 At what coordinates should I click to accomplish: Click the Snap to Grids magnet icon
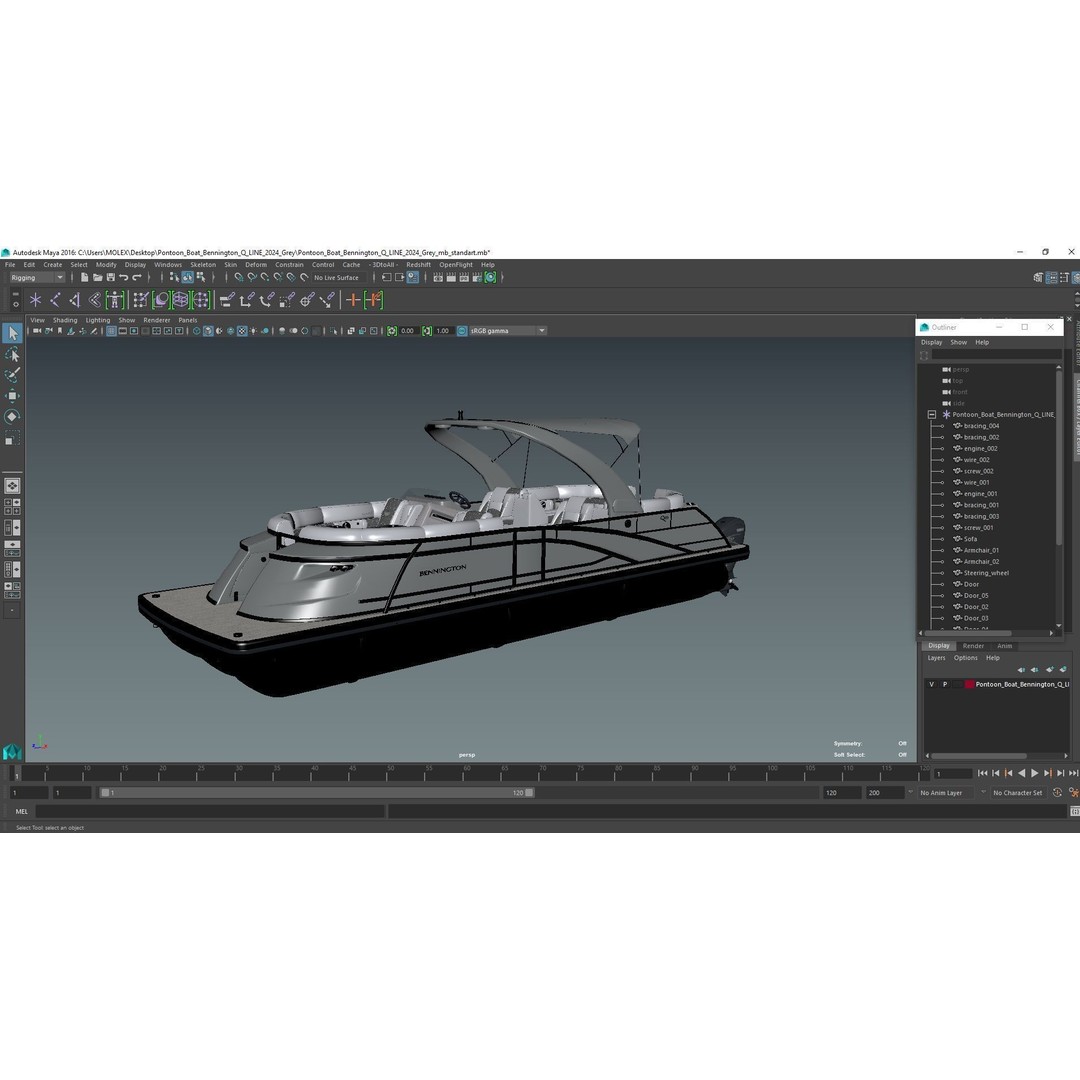tap(238, 278)
